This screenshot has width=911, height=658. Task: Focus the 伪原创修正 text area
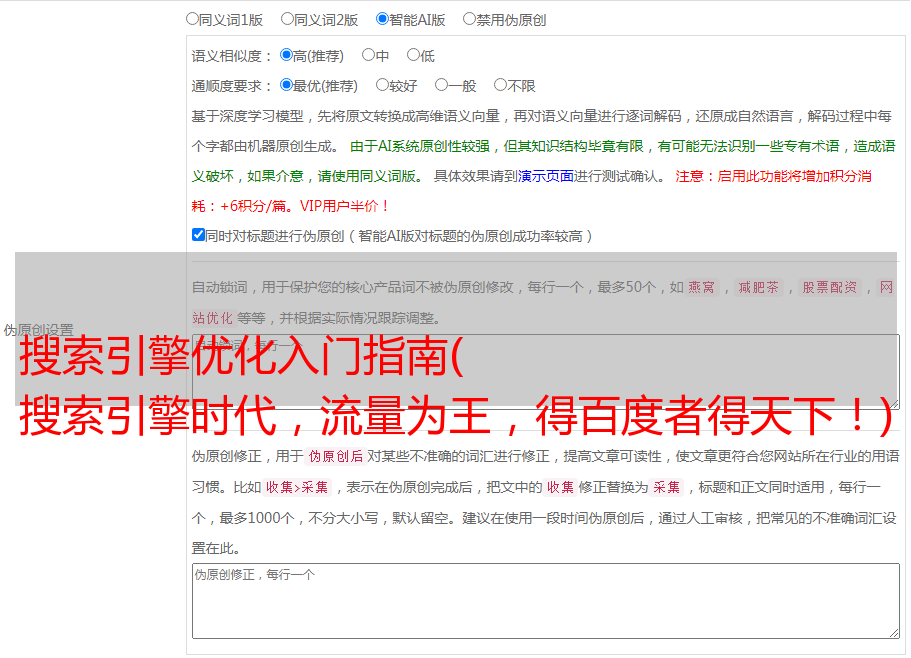point(545,600)
